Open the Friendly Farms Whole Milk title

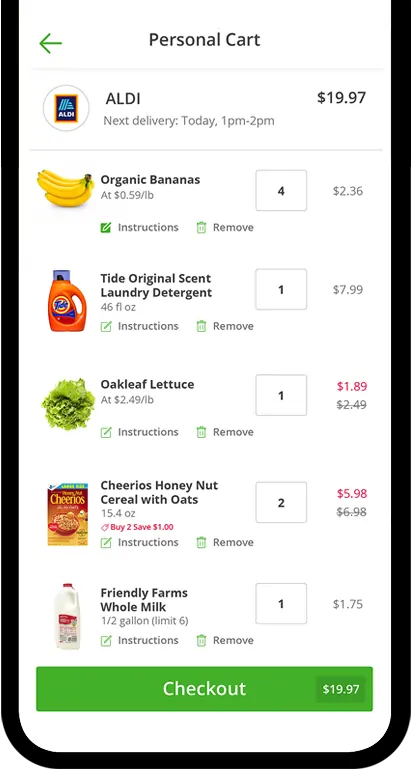click(x=144, y=600)
